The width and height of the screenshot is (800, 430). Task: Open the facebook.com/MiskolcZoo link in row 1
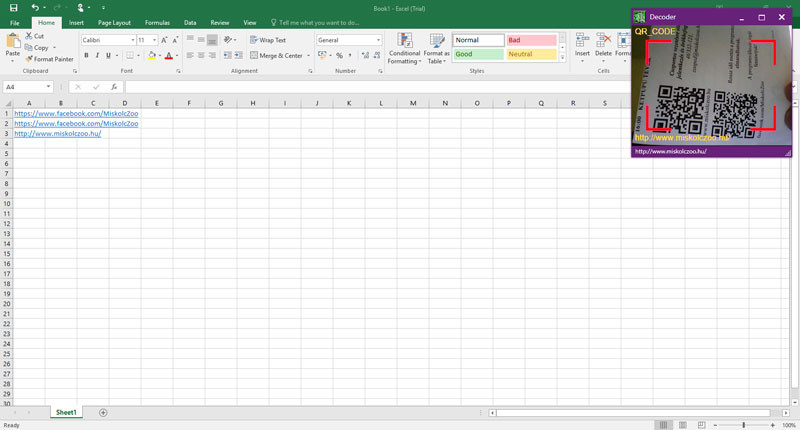coord(76,113)
